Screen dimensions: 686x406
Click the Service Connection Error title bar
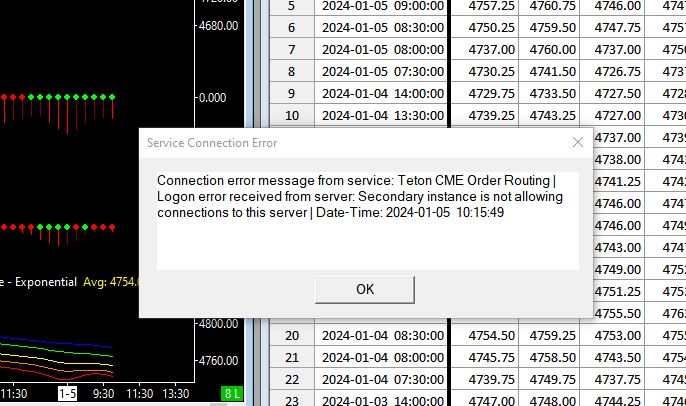[366, 143]
